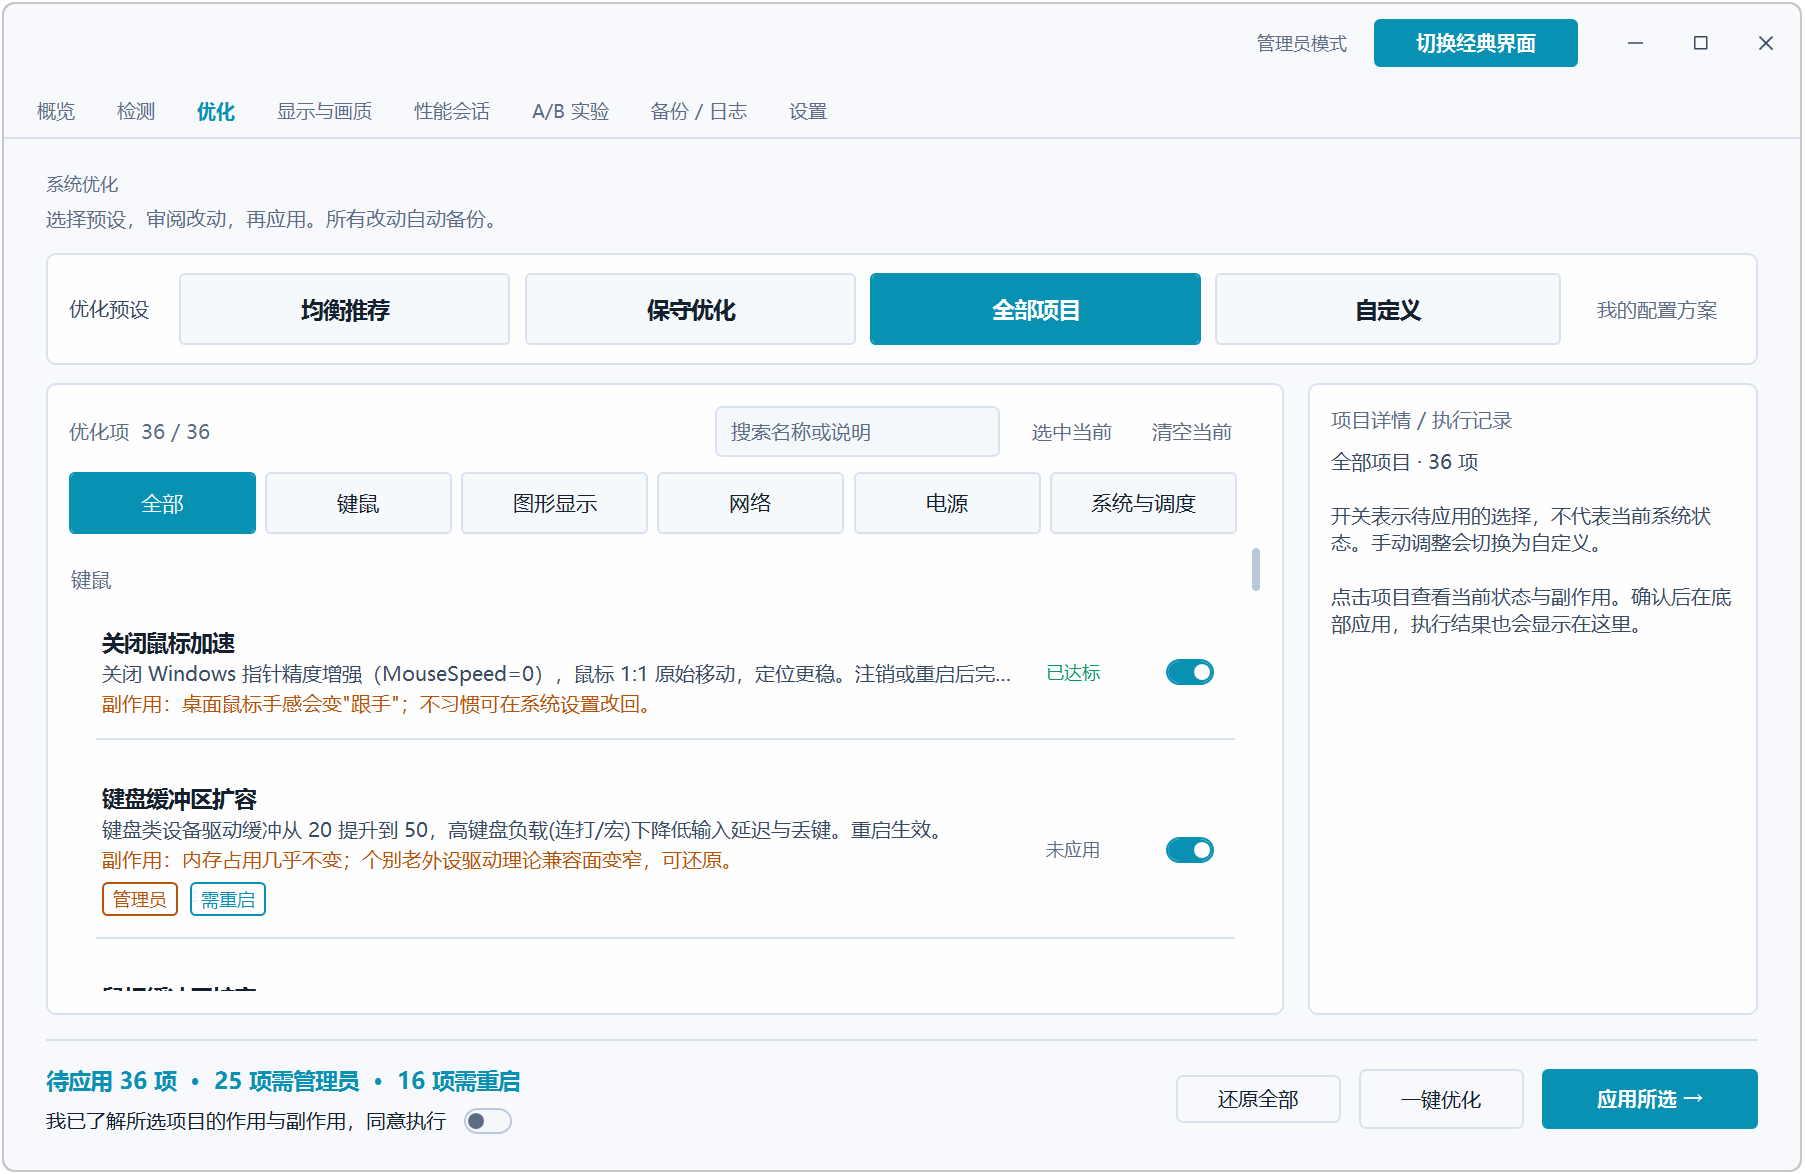Choose the 均衡推荐 preset
This screenshot has width=1805, height=1174.
tap(345, 310)
